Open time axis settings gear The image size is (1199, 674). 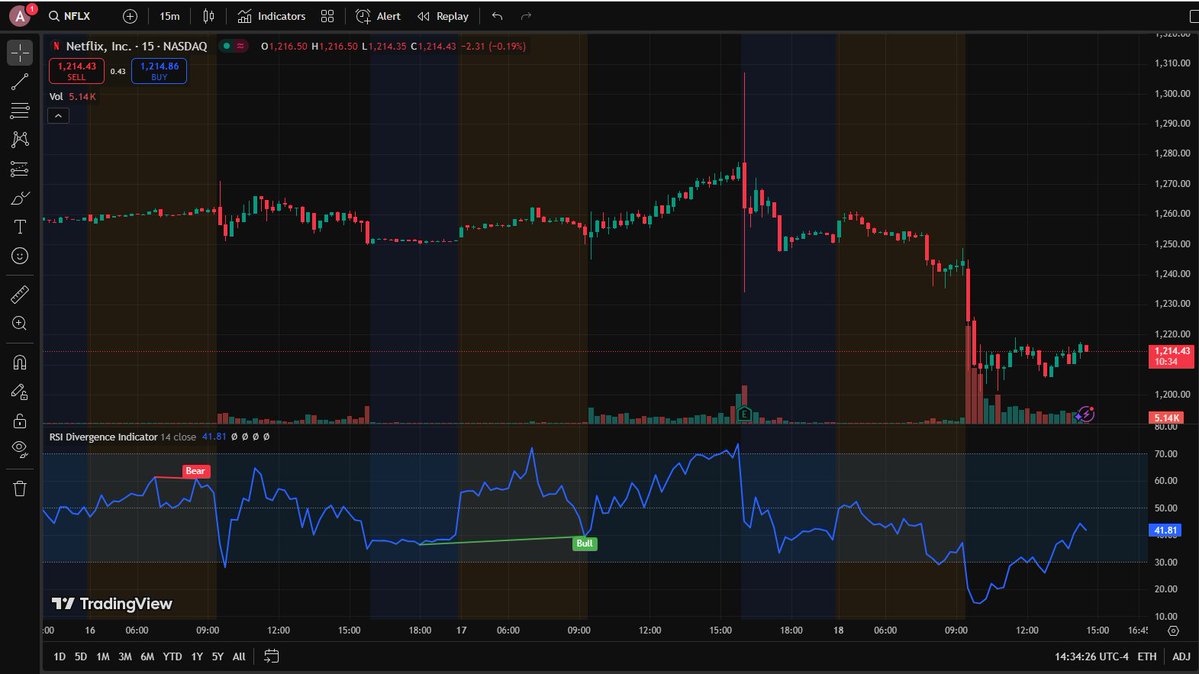click(1174, 630)
